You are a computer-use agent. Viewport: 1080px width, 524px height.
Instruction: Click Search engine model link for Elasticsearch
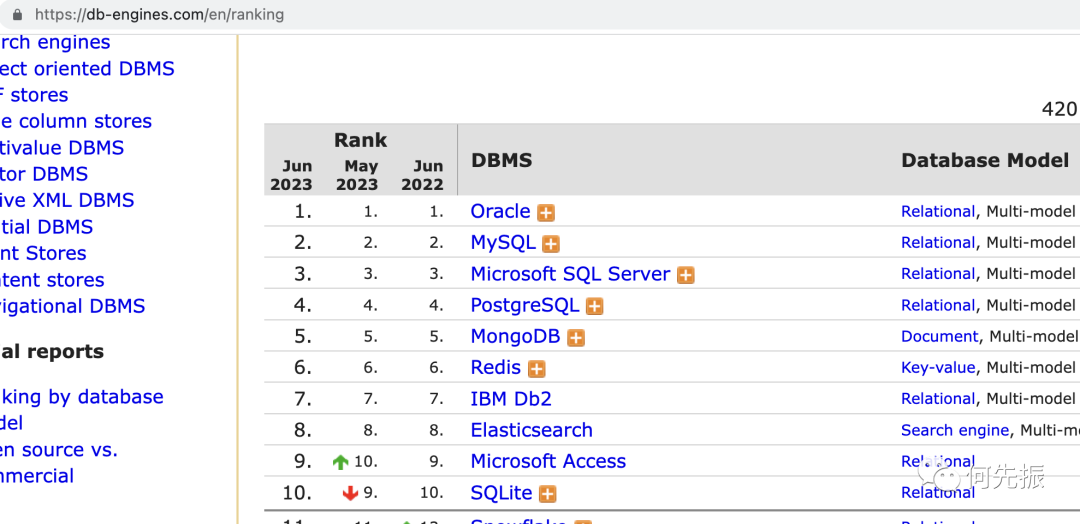coord(954,430)
